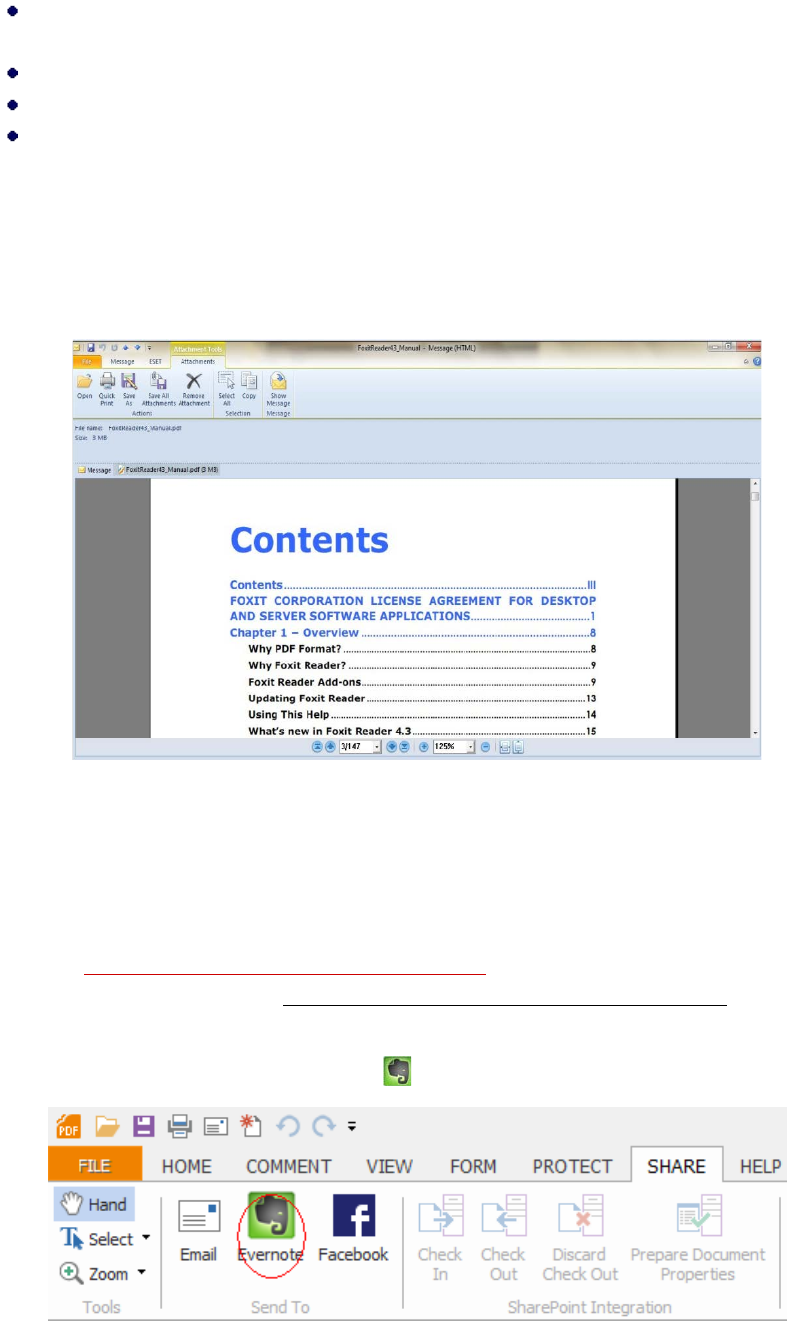Image resolution: width=787 pixels, height=1321 pixels.
Task: Click the Check Out SharePoint icon
Action: point(503,1216)
